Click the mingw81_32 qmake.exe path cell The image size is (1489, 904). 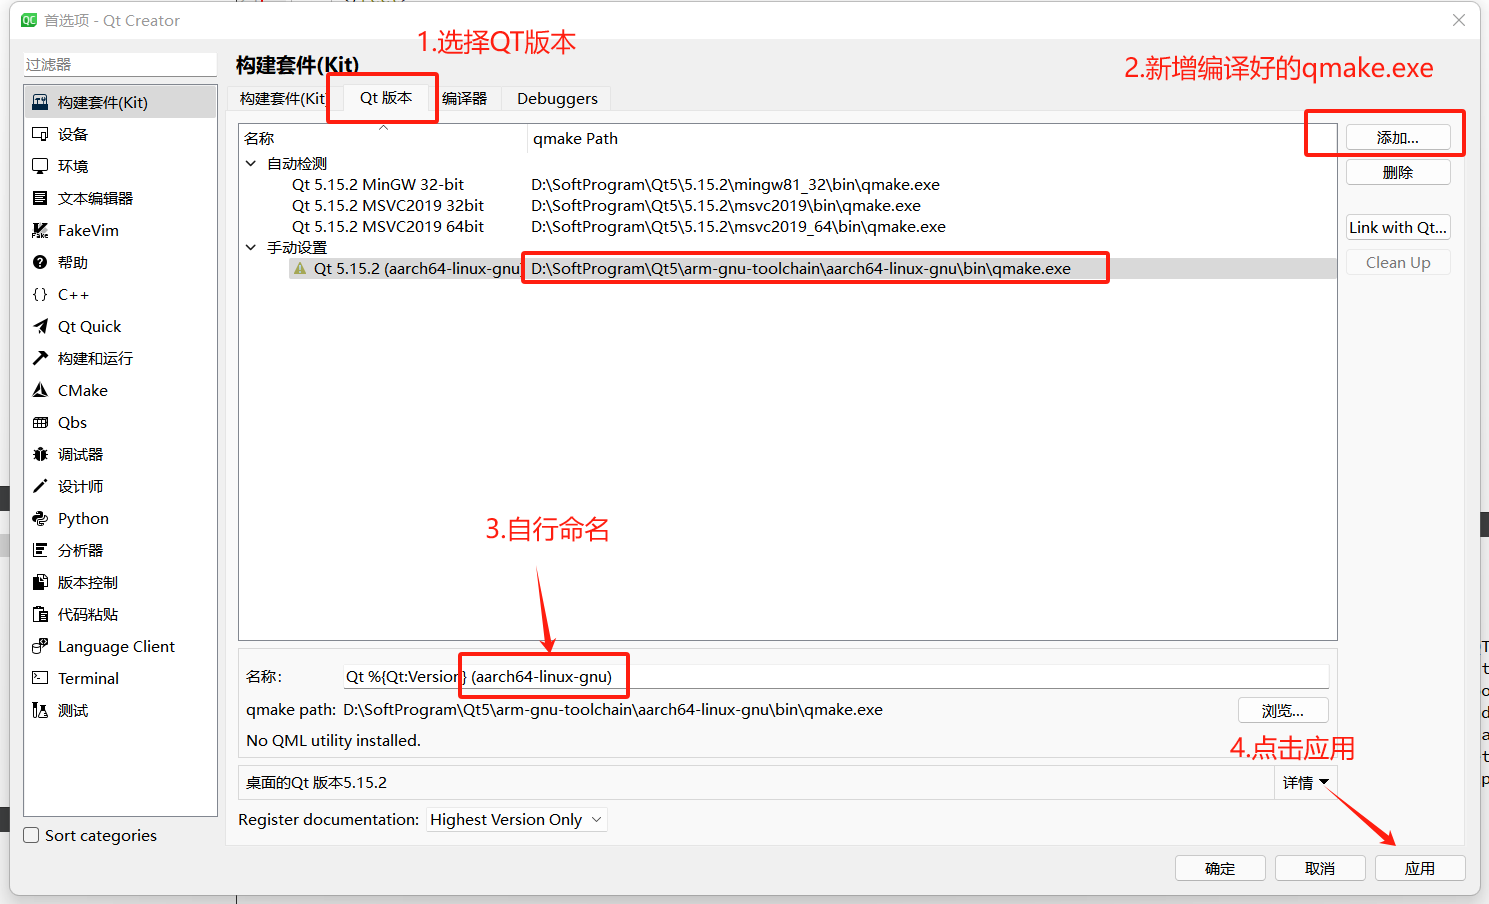click(735, 184)
